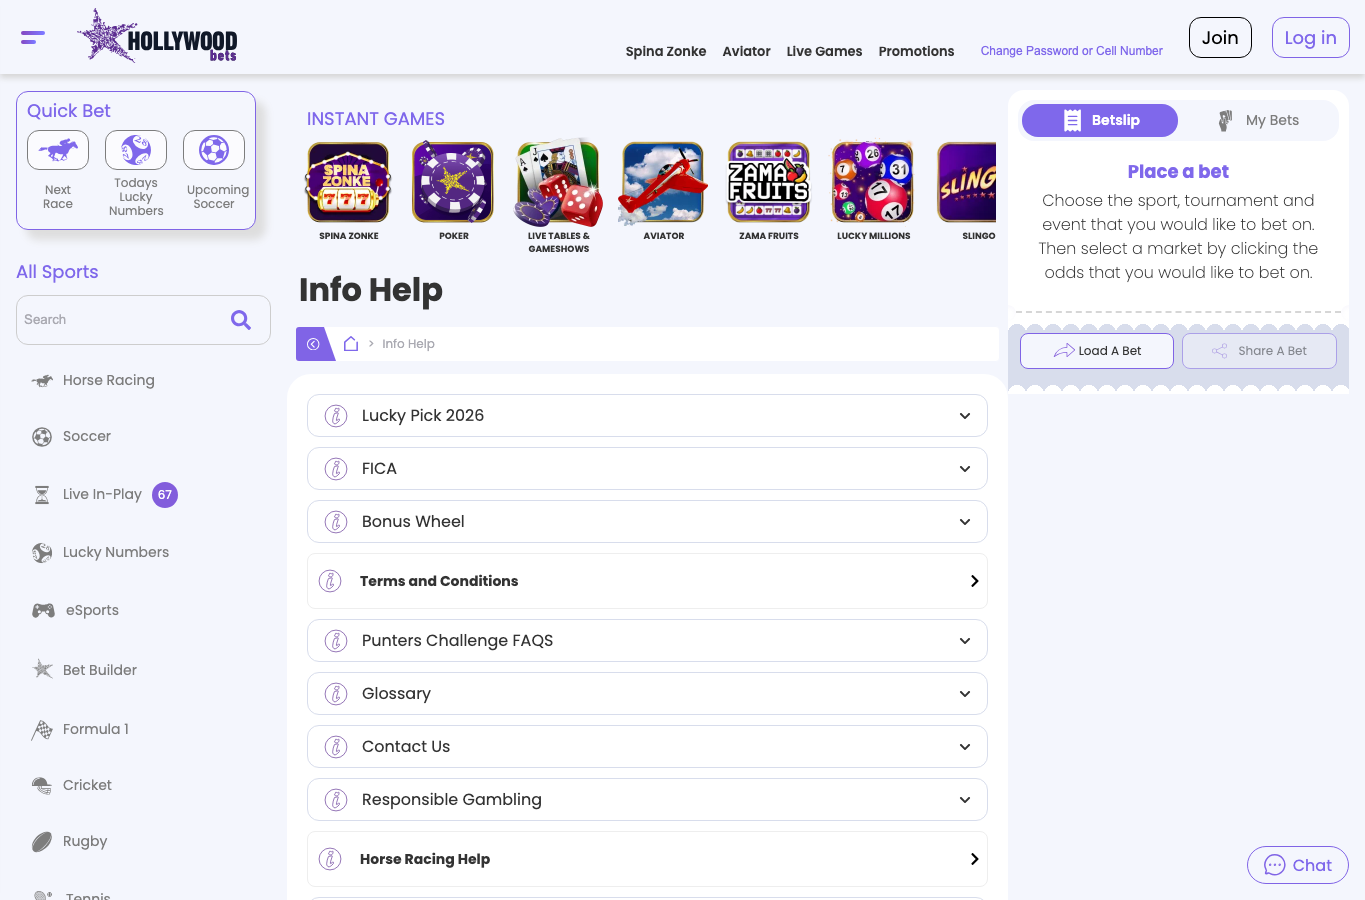The image size is (1365, 900).
Task: Click the search magnifier icon
Action: 241,320
